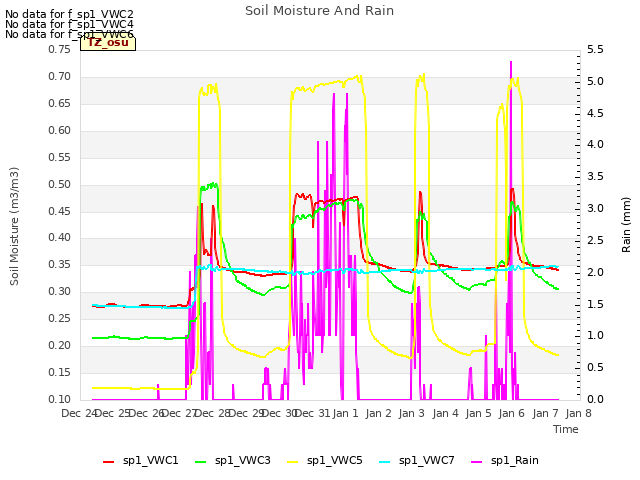Click the 0.70 left axis tick label
The image size is (640, 480).
60,76
